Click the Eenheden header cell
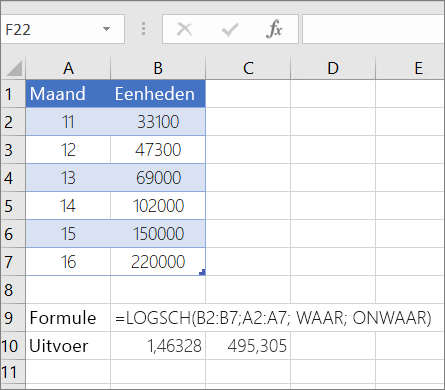 (x=158, y=94)
